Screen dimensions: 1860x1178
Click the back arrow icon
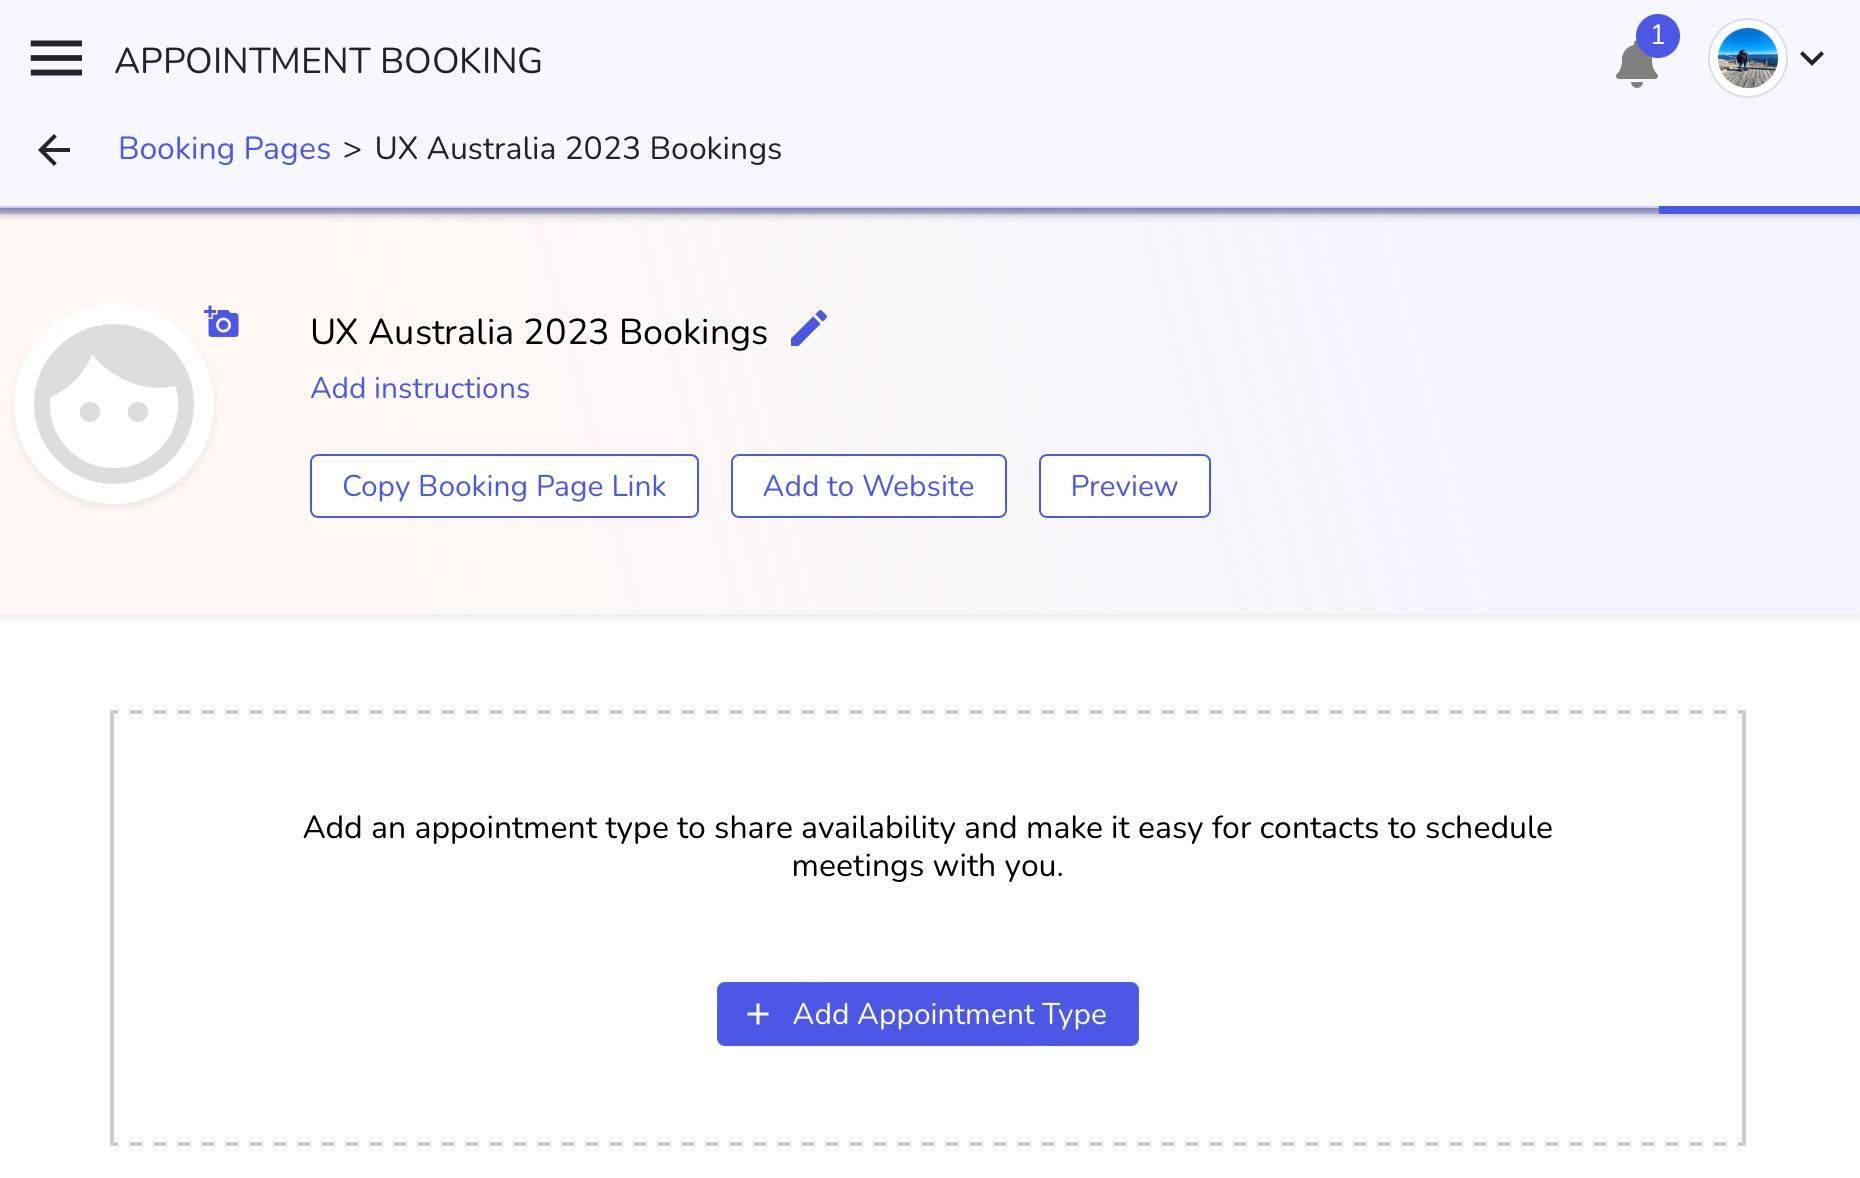point(54,150)
